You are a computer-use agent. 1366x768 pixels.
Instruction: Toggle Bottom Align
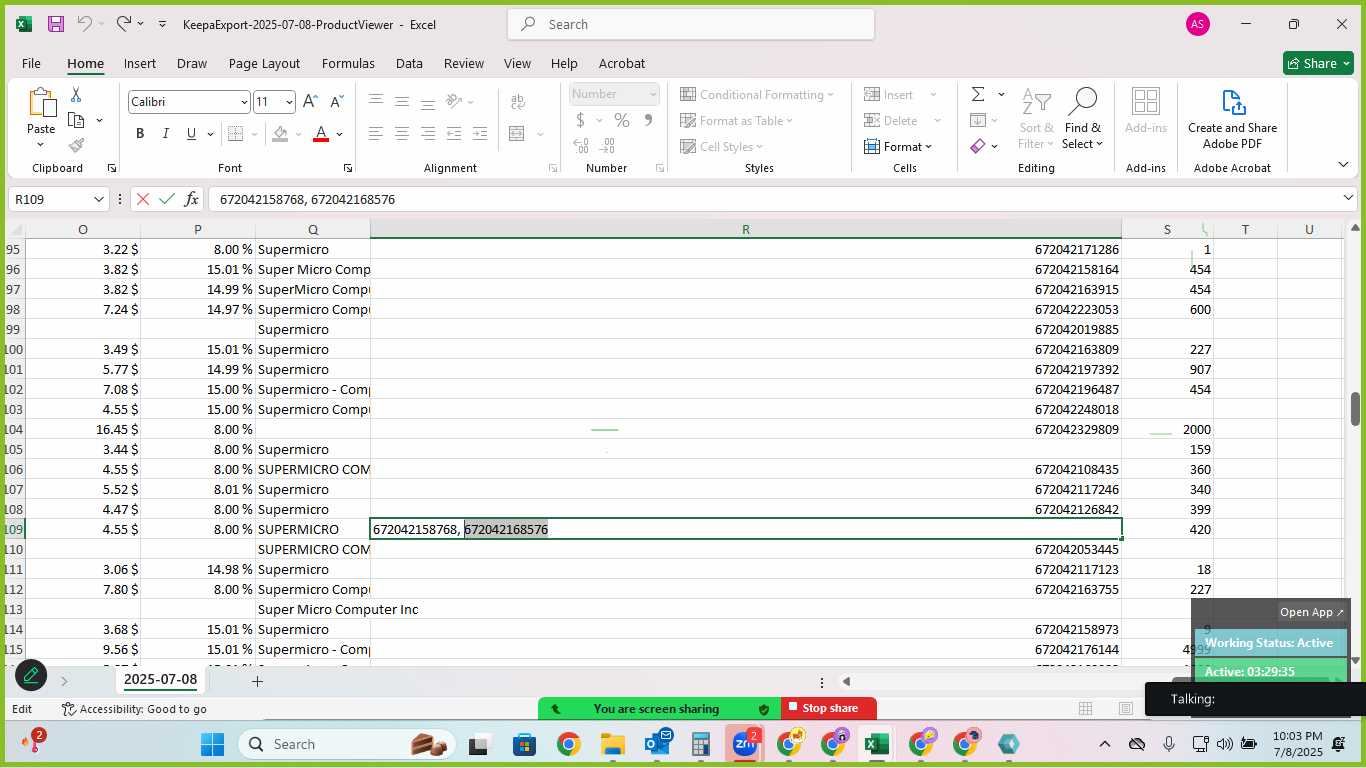pyautogui.click(x=428, y=102)
